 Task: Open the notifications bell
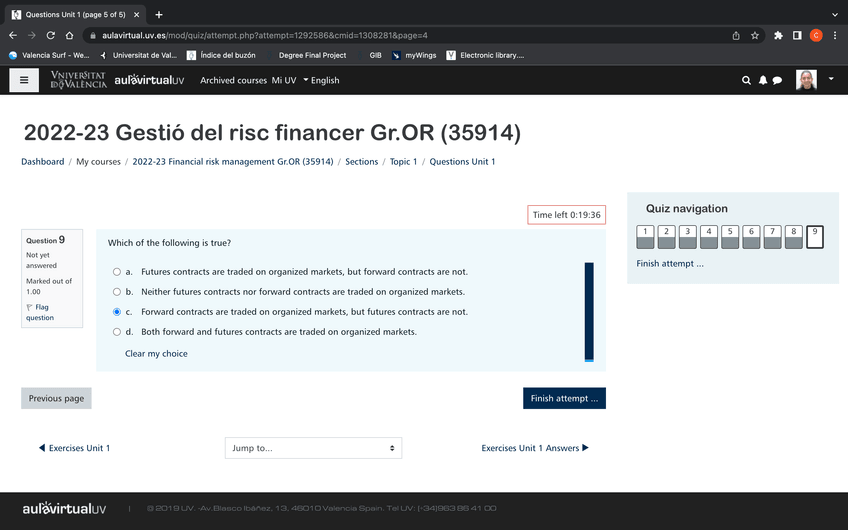click(x=762, y=80)
